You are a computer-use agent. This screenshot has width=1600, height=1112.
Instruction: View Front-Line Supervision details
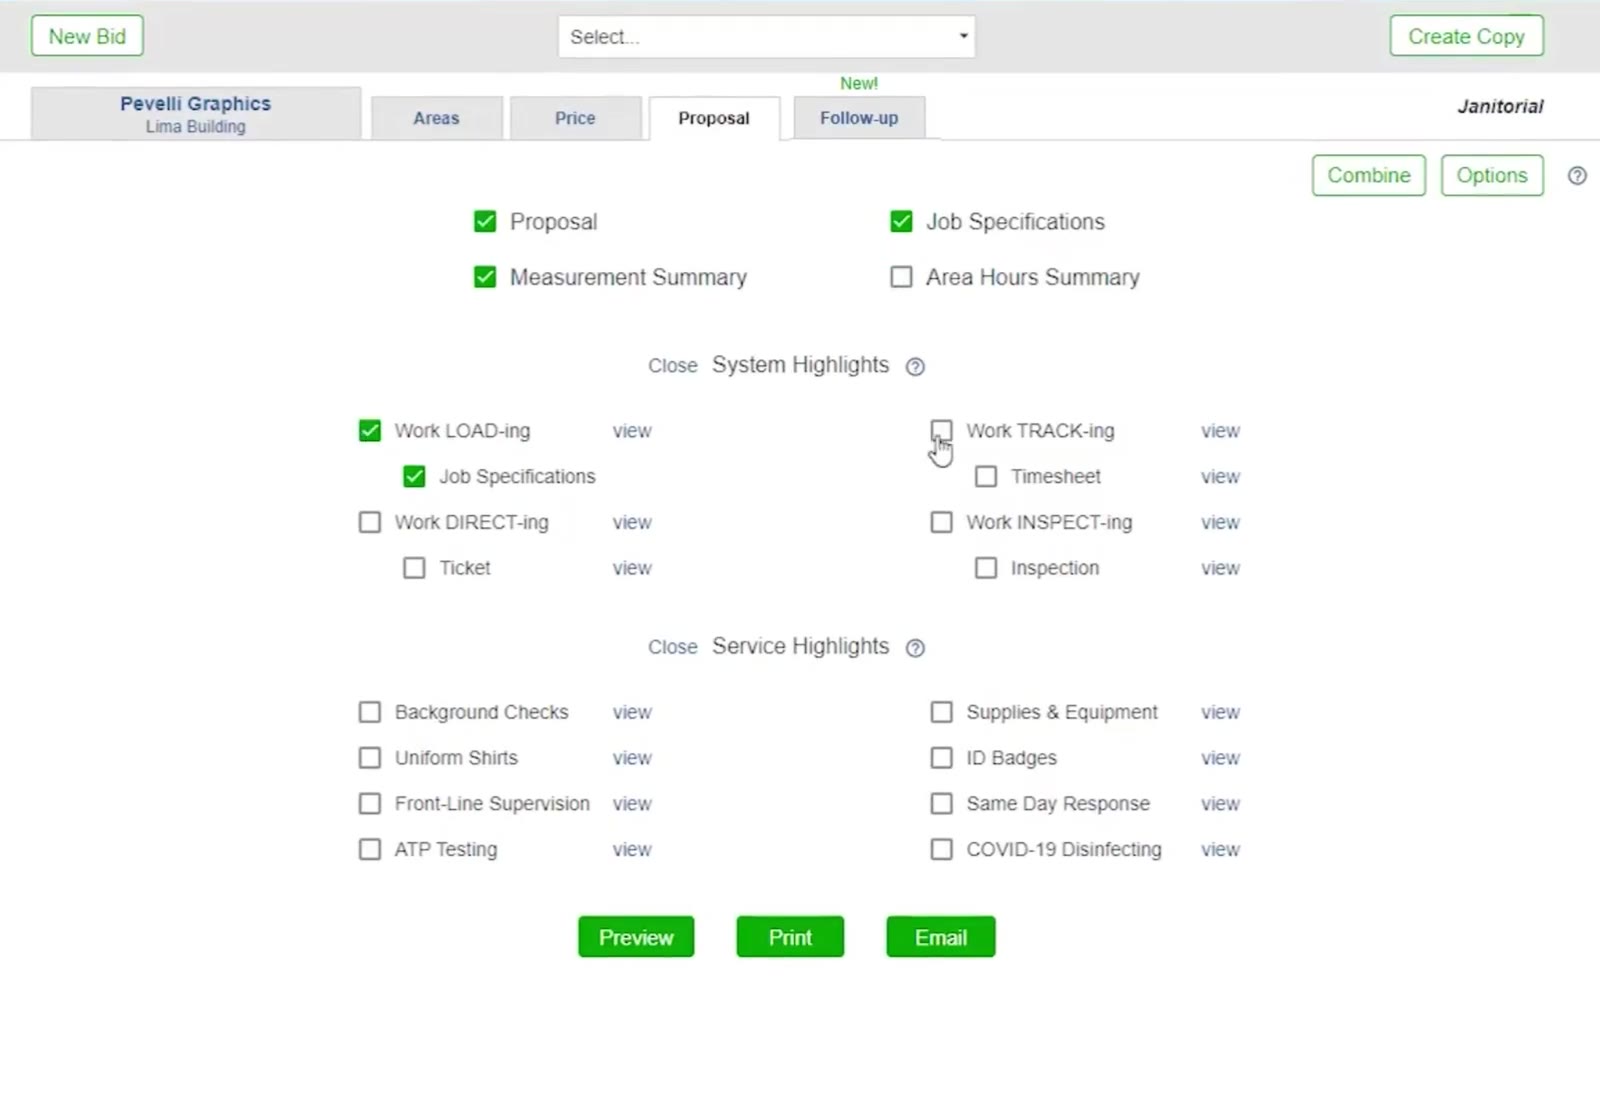coord(632,804)
